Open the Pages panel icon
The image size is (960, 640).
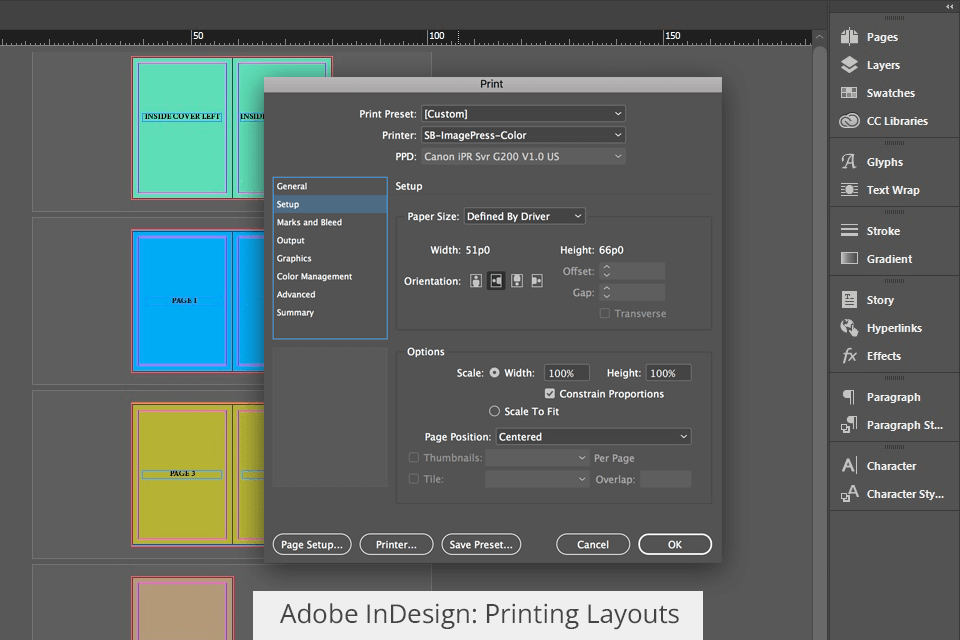pyautogui.click(x=849, y=37)
